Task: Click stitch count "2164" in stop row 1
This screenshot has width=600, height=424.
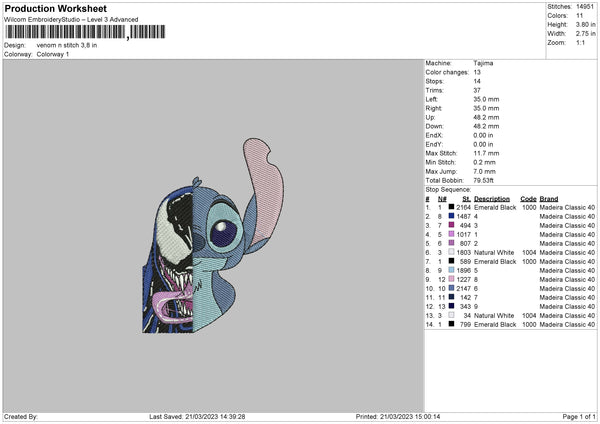Action: point(463,207)
